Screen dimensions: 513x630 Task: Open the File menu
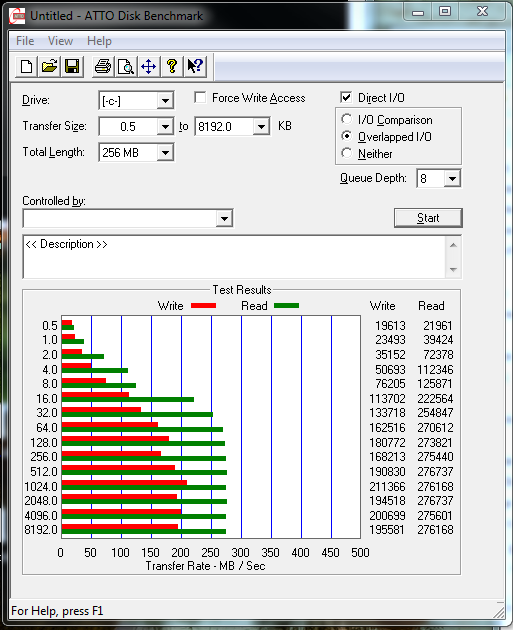[25, 41]
